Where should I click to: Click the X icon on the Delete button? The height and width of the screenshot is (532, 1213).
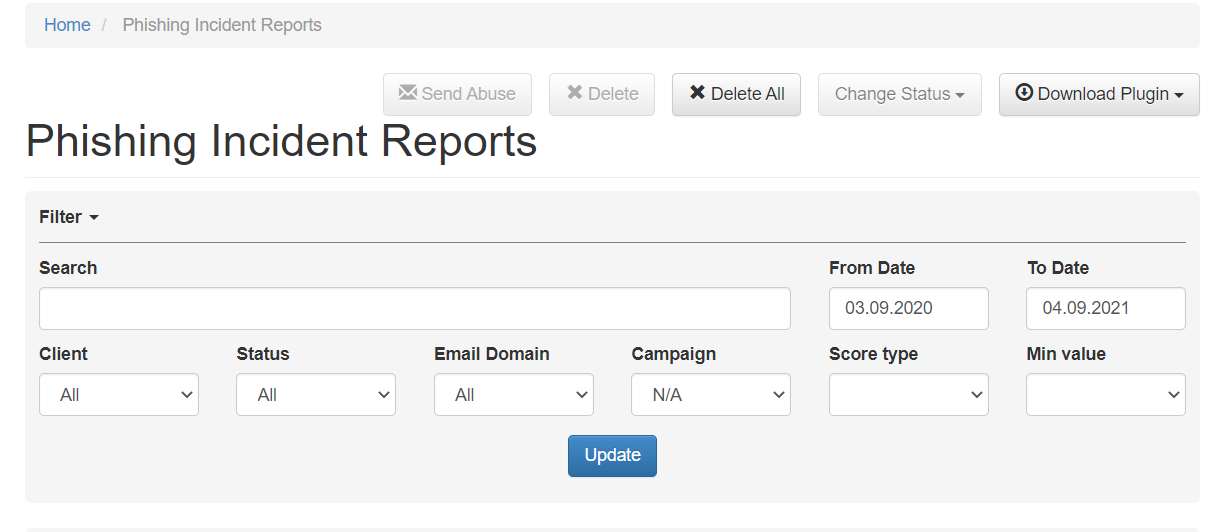click(x=574, y=93)
